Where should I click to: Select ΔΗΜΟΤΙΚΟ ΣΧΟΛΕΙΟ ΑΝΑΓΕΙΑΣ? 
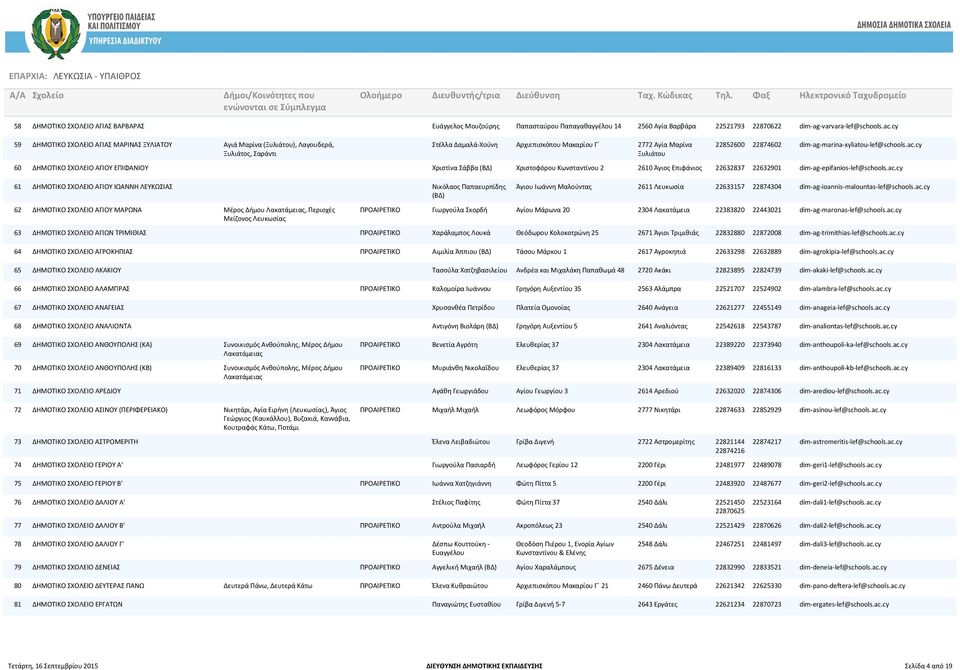[x=78, y=307]
